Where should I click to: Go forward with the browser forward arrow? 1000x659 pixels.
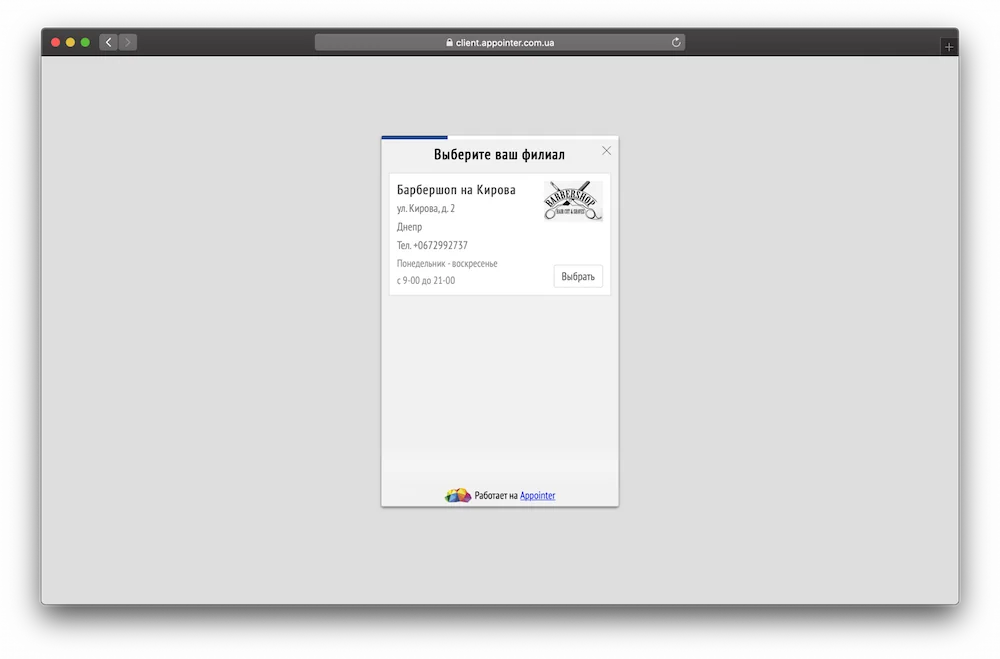[x=128, y=42]
